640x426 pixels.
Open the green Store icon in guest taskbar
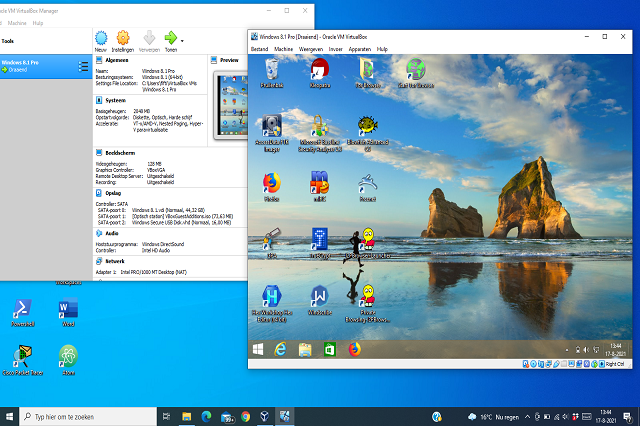[330, 350]
